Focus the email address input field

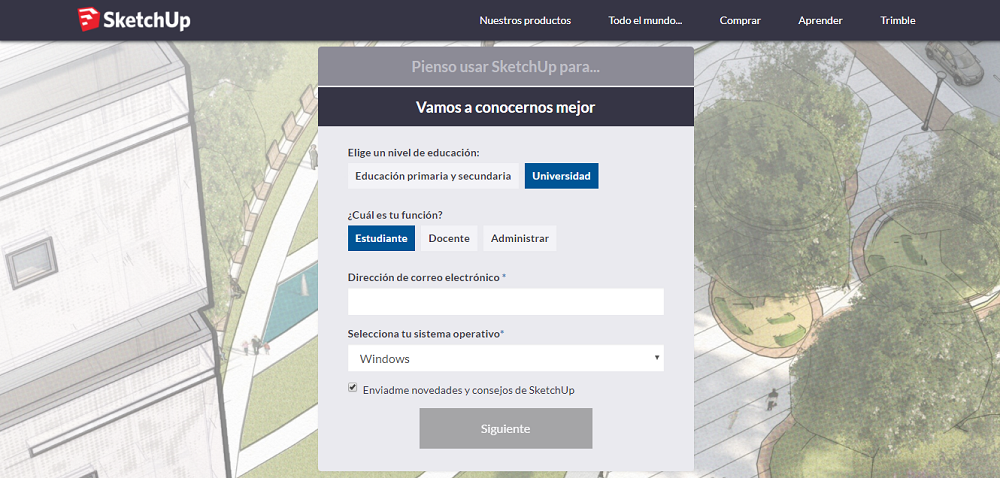[506, 301]
